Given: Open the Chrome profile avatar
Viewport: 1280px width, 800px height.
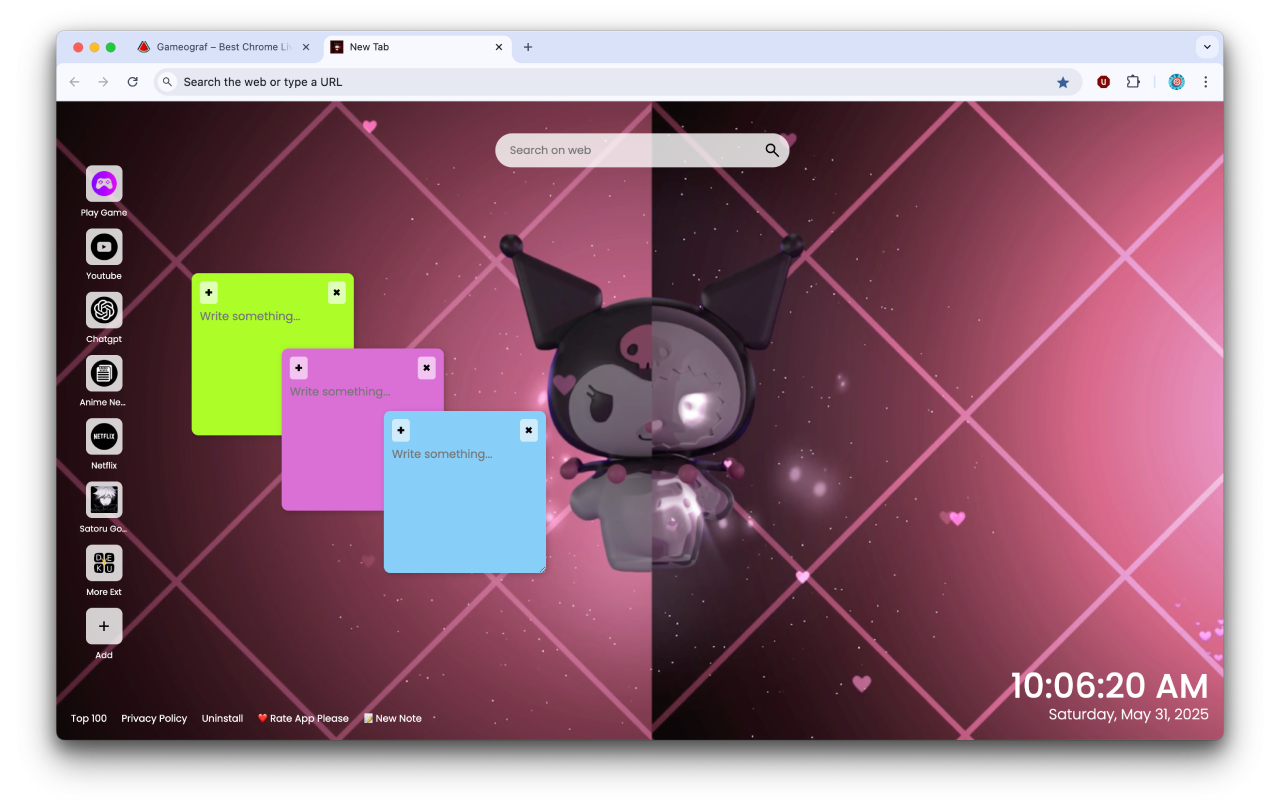Looking at the screenshot, I should (x=1177, y=82).
